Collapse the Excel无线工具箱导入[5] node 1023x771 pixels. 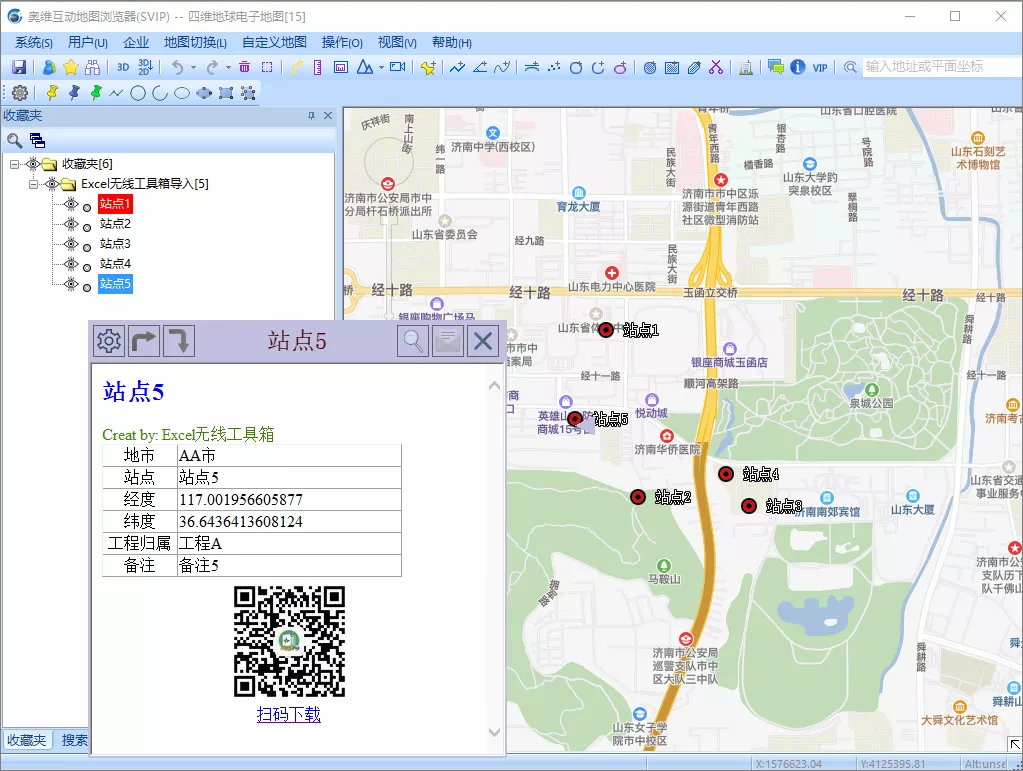point(33,184)
